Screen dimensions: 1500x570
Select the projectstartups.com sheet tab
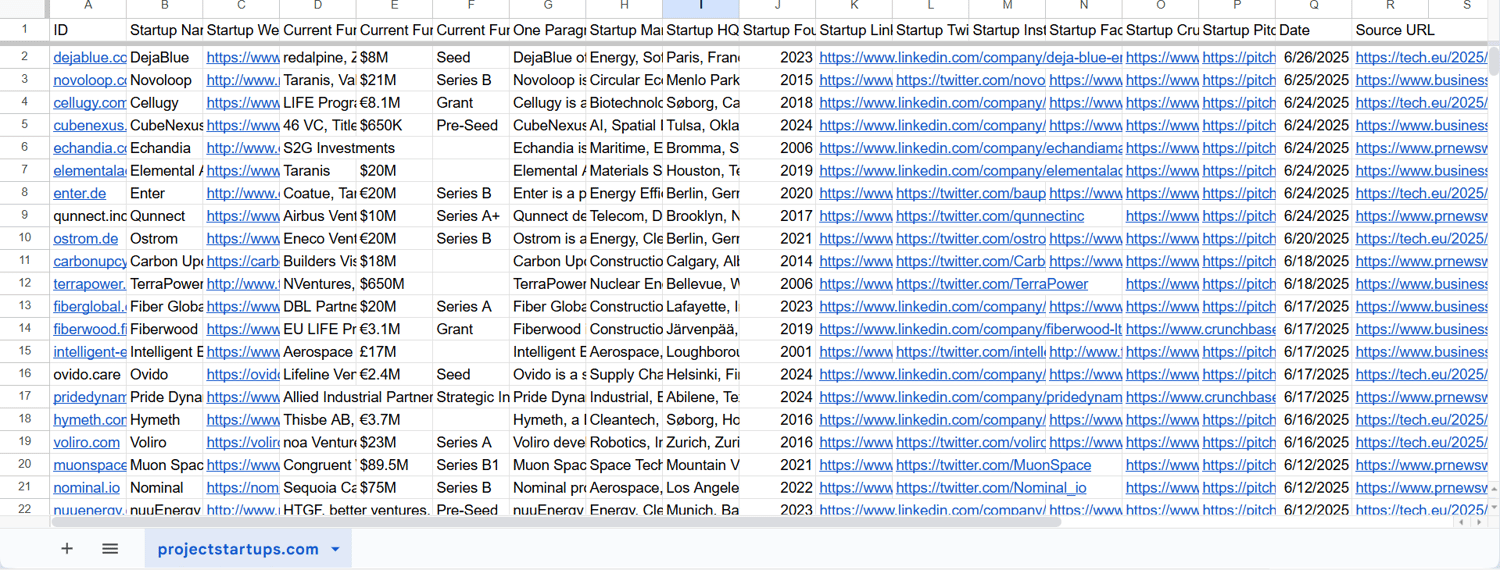[x=238, y=549]
